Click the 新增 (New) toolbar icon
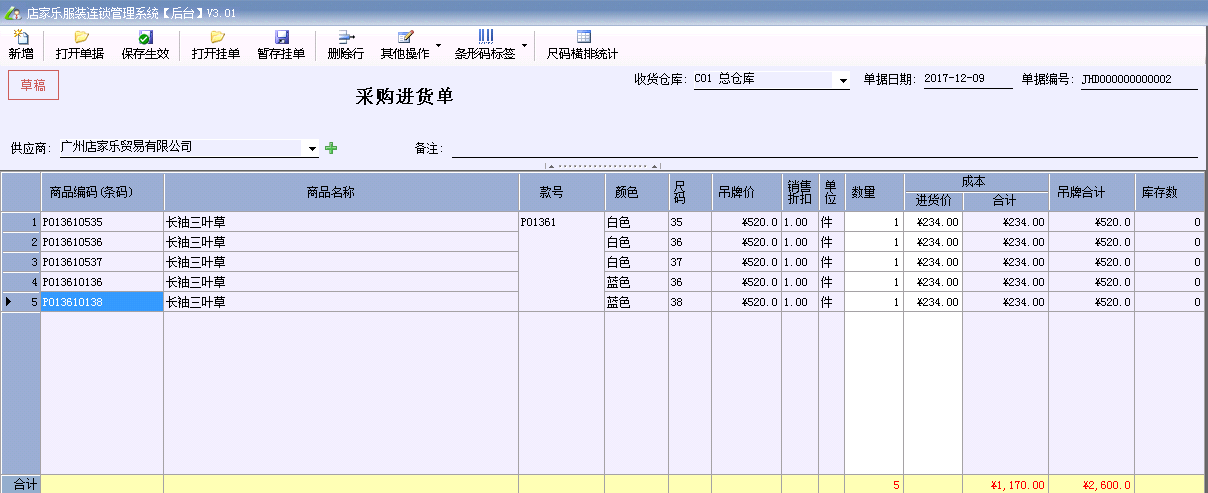The height and width of the screenshot is (493, 1208). click(20, 37)
